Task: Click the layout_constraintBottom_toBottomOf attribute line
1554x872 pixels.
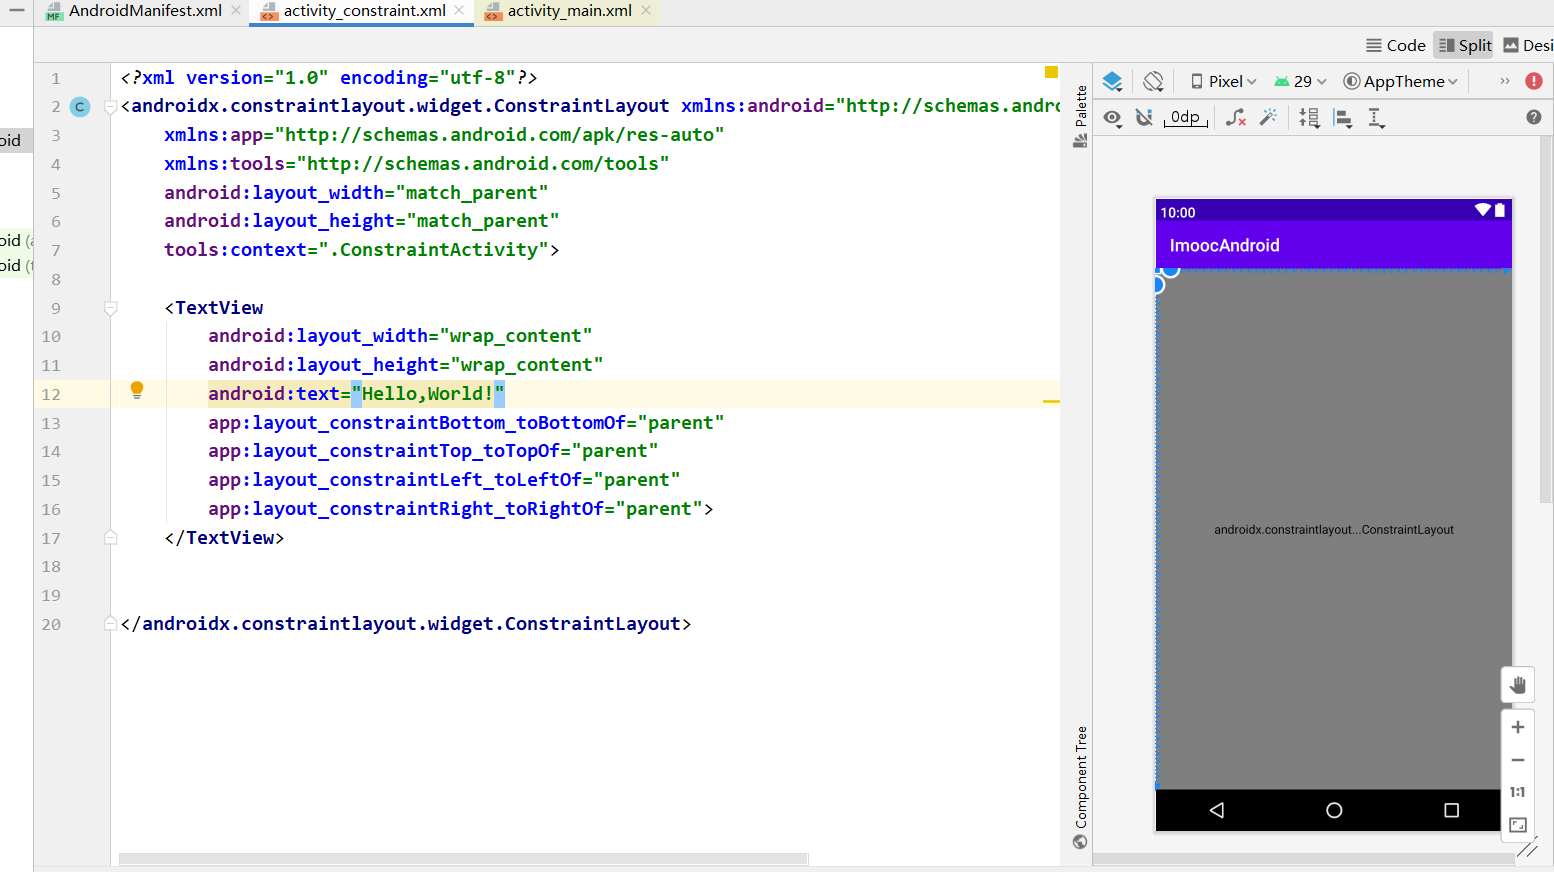Action: click(x=466, y=423)
